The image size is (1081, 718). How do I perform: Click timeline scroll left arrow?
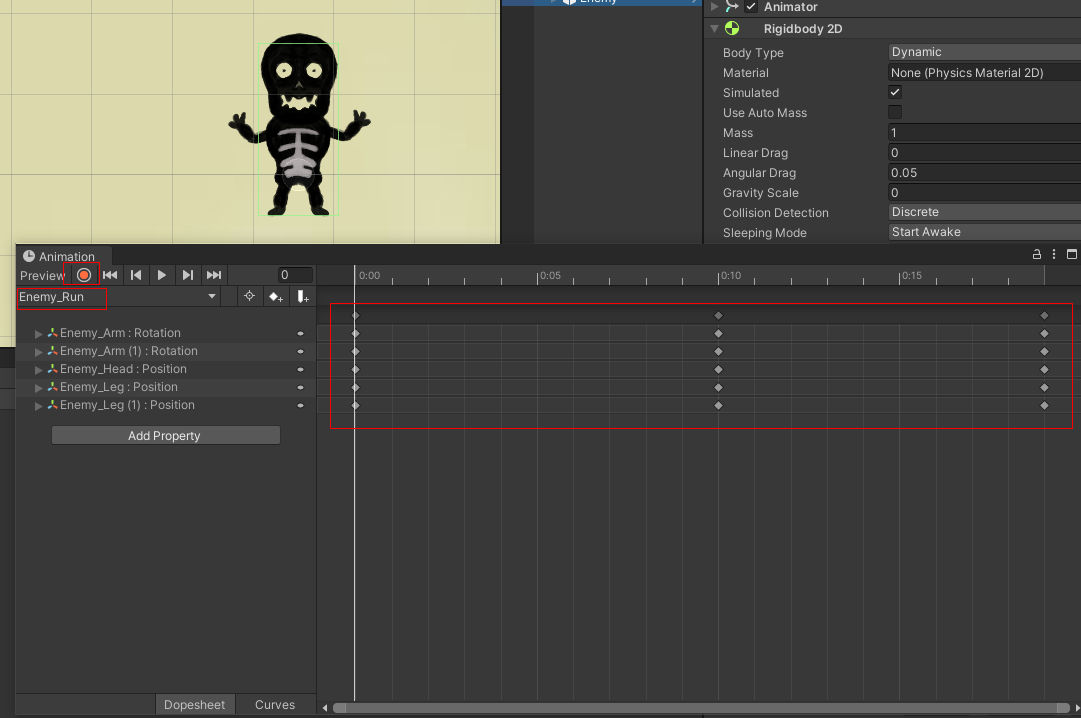[325, 708]
